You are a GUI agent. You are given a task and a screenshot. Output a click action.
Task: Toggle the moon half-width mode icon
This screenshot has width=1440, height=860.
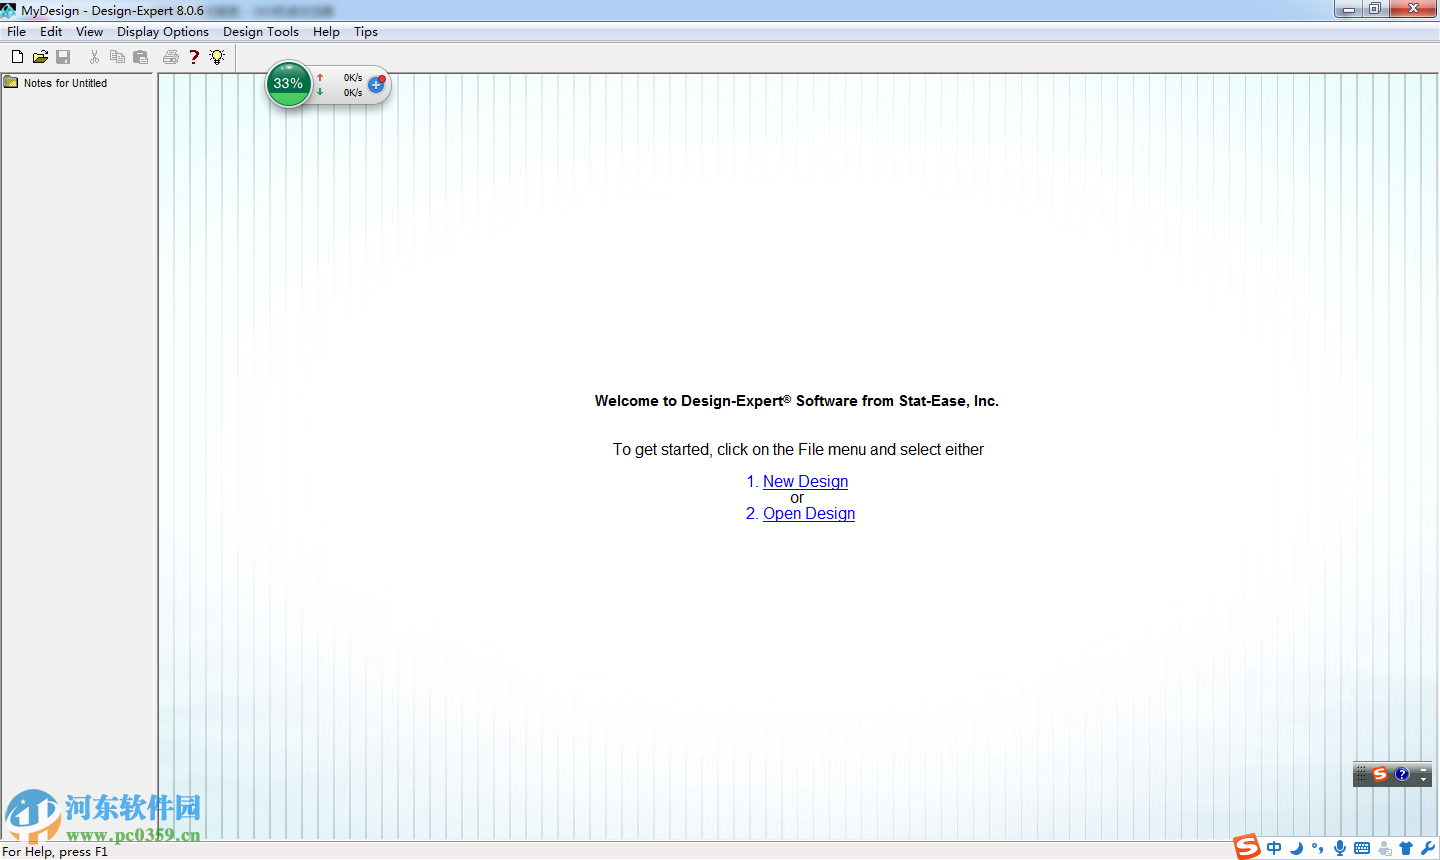pyautogui.click(x=1296, y=848)
